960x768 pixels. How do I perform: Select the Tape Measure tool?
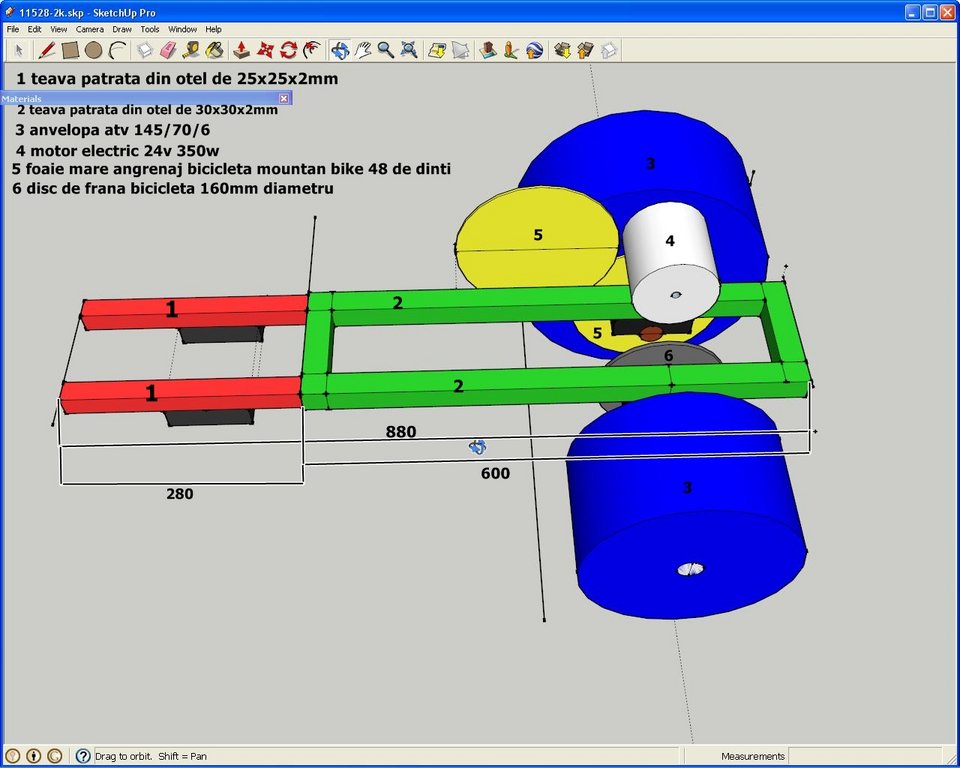point(191,50)
